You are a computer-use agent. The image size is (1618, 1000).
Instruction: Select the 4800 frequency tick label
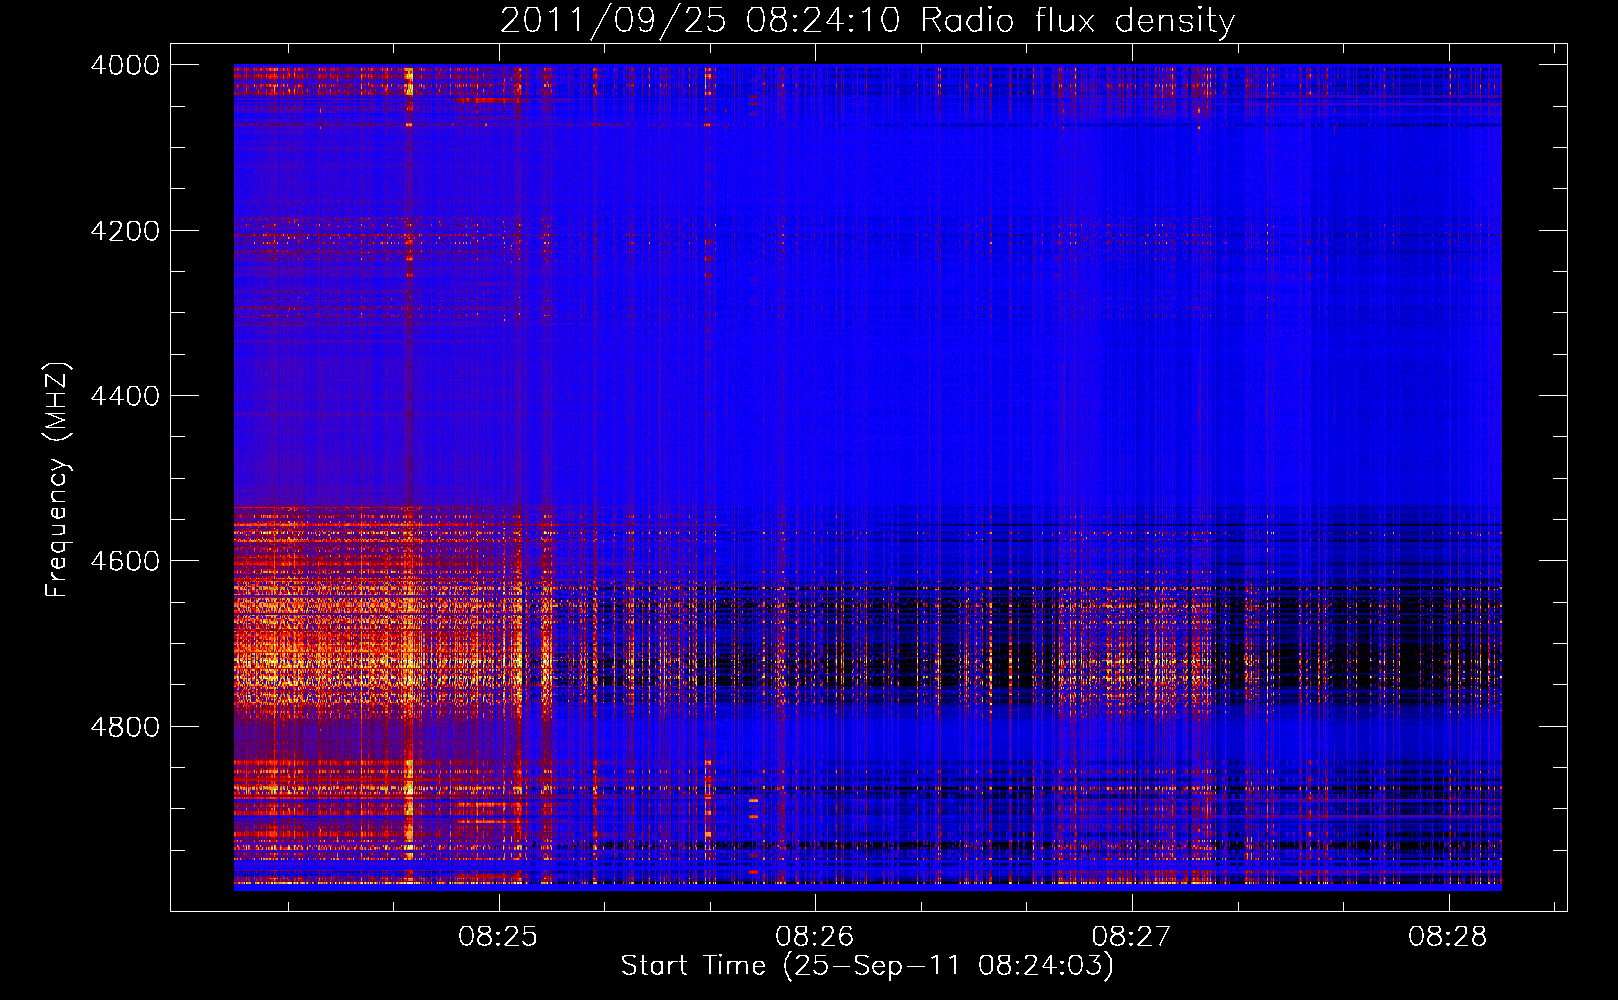coord(125,727)
